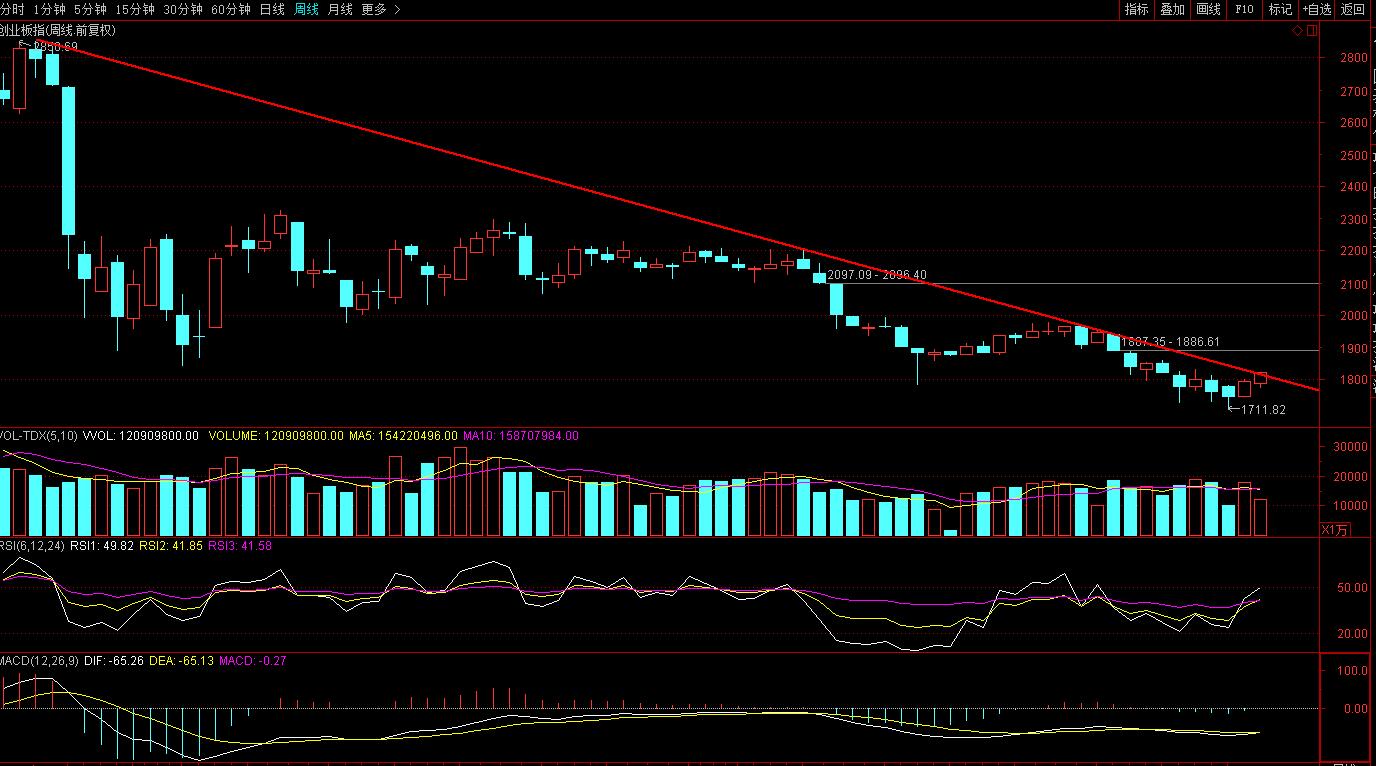The image size is (1376, 766).
Task: Switch to the 60分钟 timeframe tab
Action: coord(231,9)
